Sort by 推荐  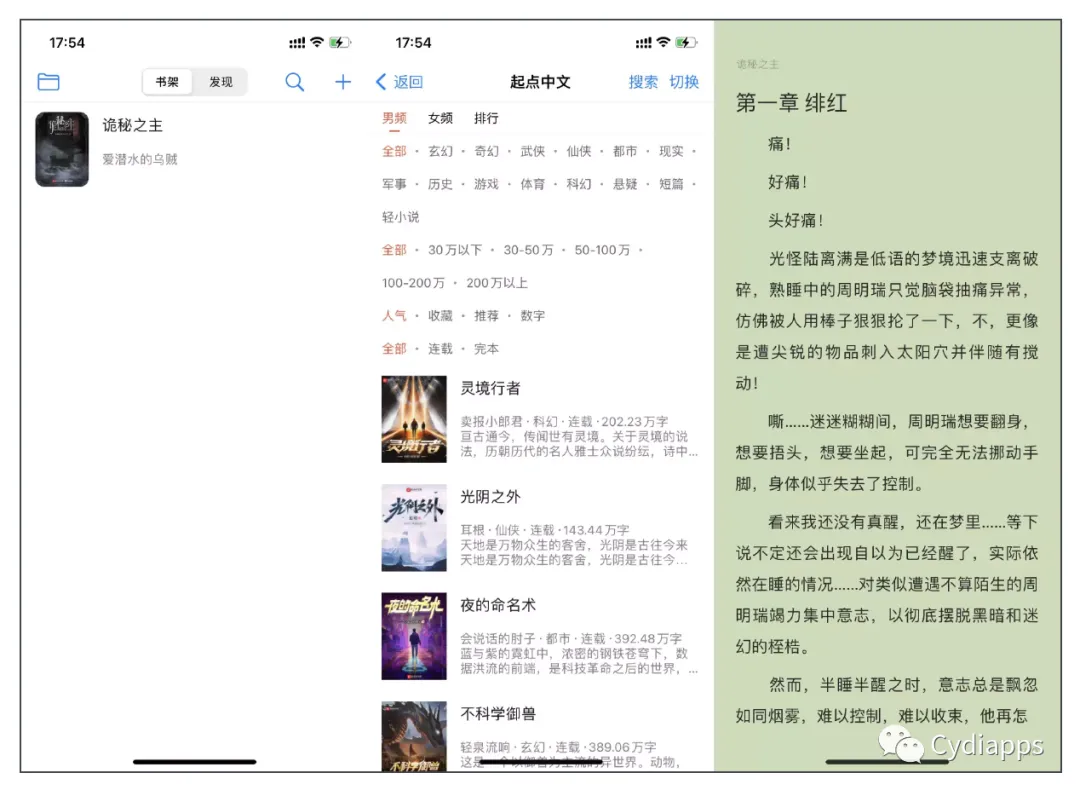pos(486,315)
